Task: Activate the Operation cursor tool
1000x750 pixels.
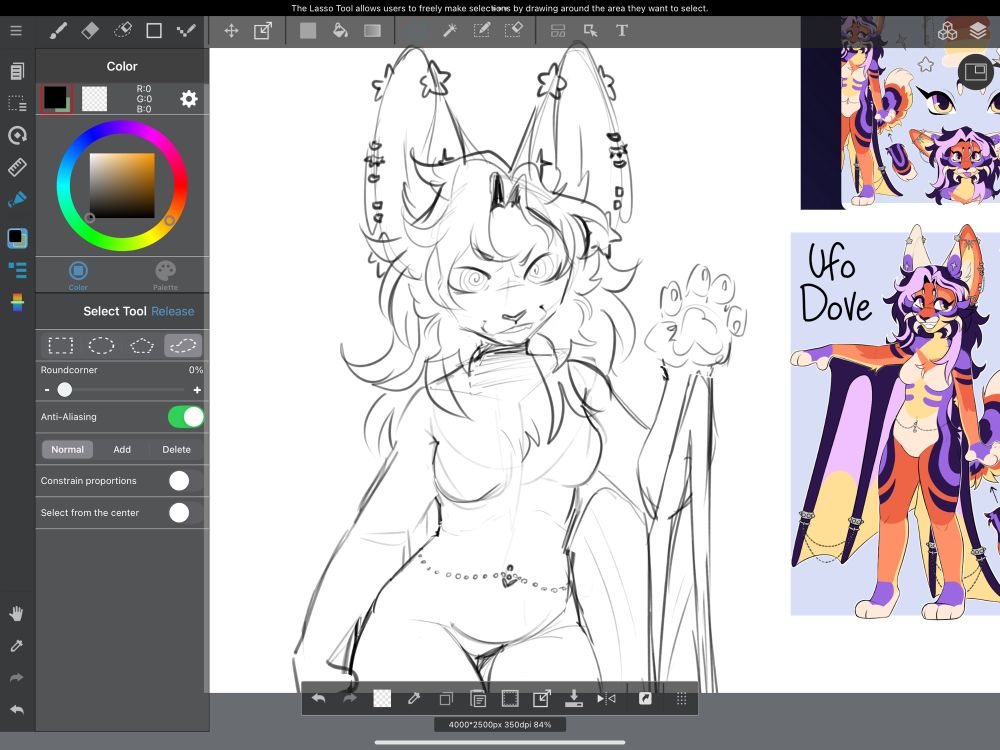Action: pyautogui.click(x=591, y=31)
